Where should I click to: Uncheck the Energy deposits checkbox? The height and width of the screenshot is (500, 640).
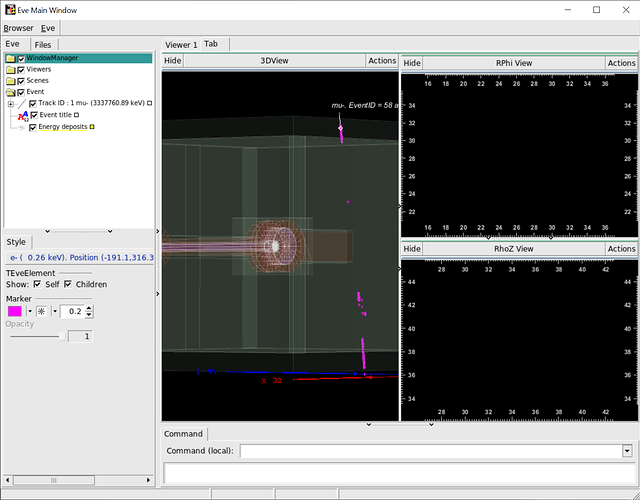(33, 127)
